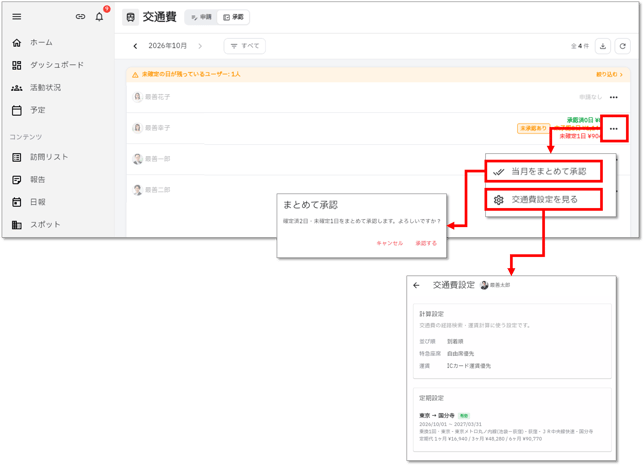Viewport: 644px width, 466px height.
Task: Go to next month with right chevron
Action: [200, 46]
